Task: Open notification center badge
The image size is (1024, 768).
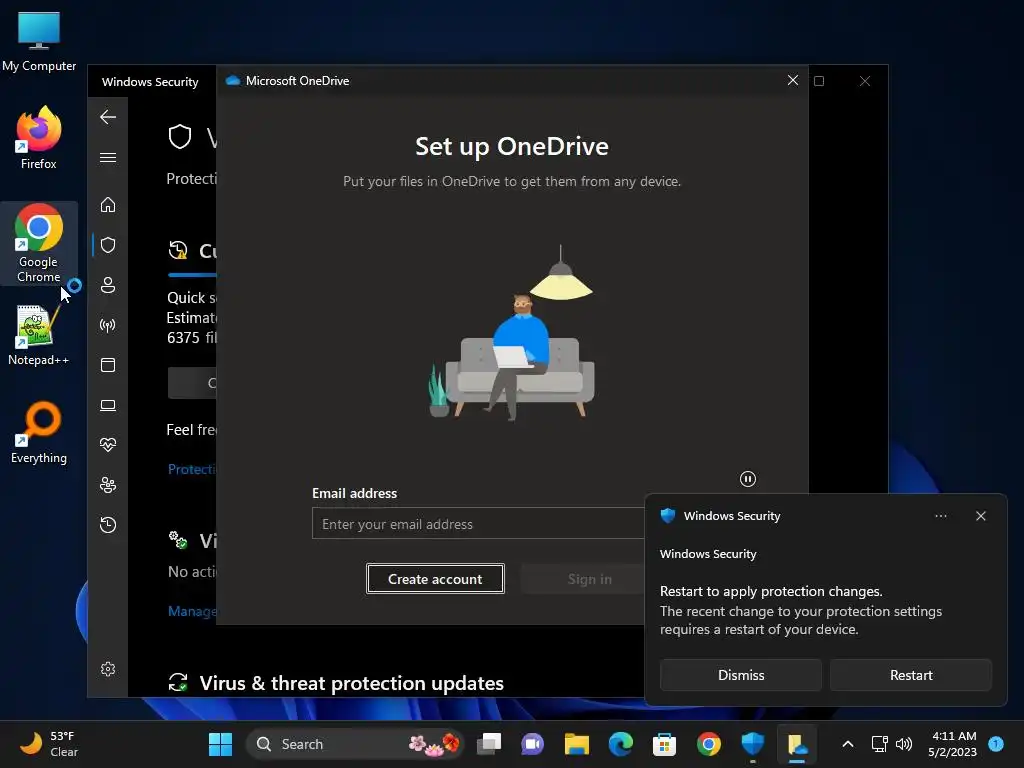Action: [x=996, y=743]
